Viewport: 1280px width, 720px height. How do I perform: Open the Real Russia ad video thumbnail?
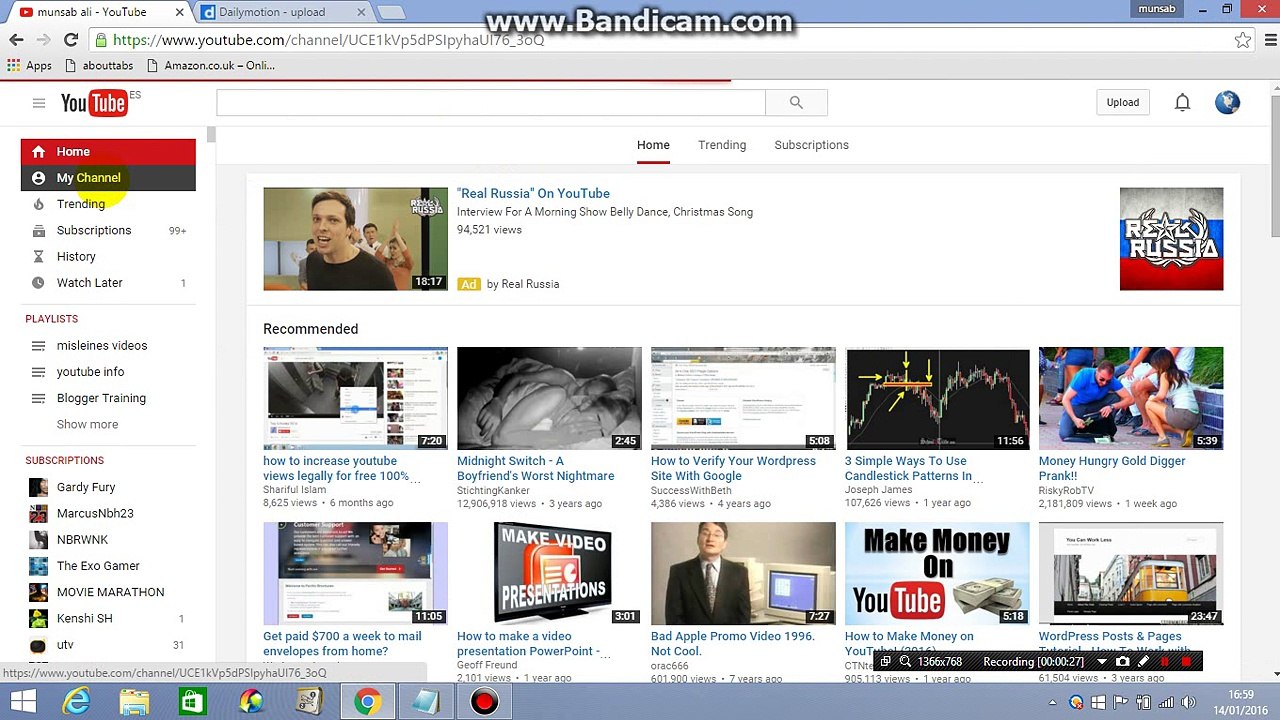(355, 239)
